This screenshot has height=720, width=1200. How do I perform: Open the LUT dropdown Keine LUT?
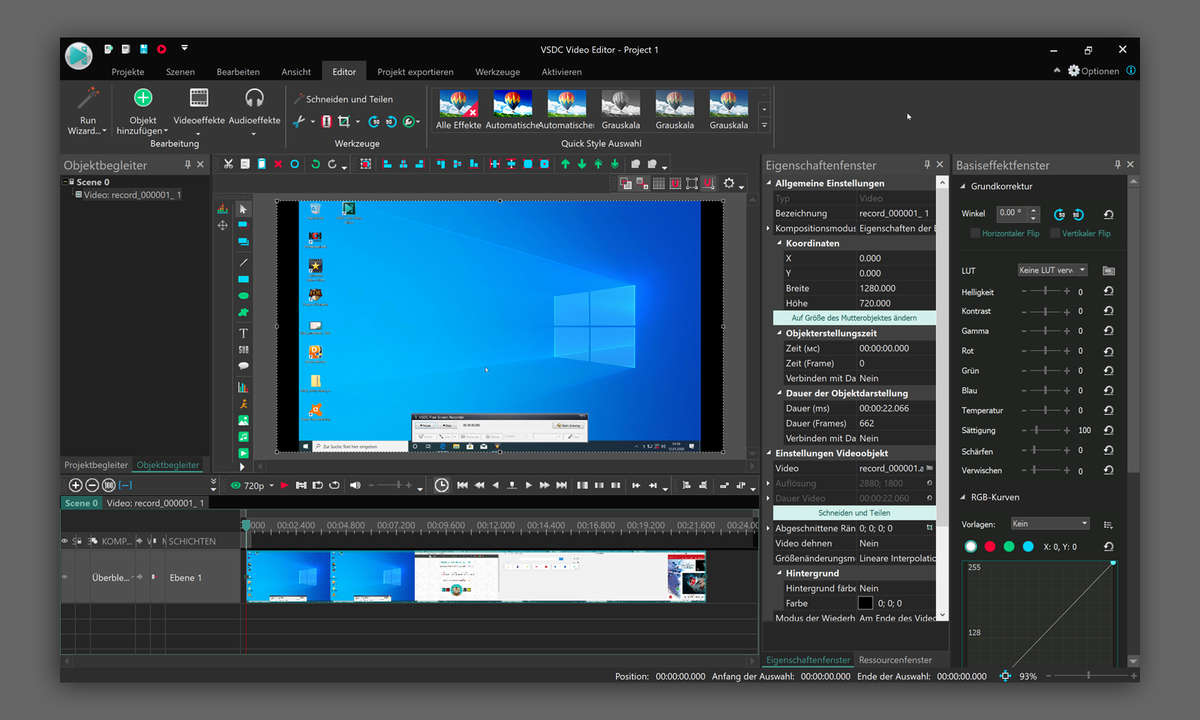[1052, 271]
